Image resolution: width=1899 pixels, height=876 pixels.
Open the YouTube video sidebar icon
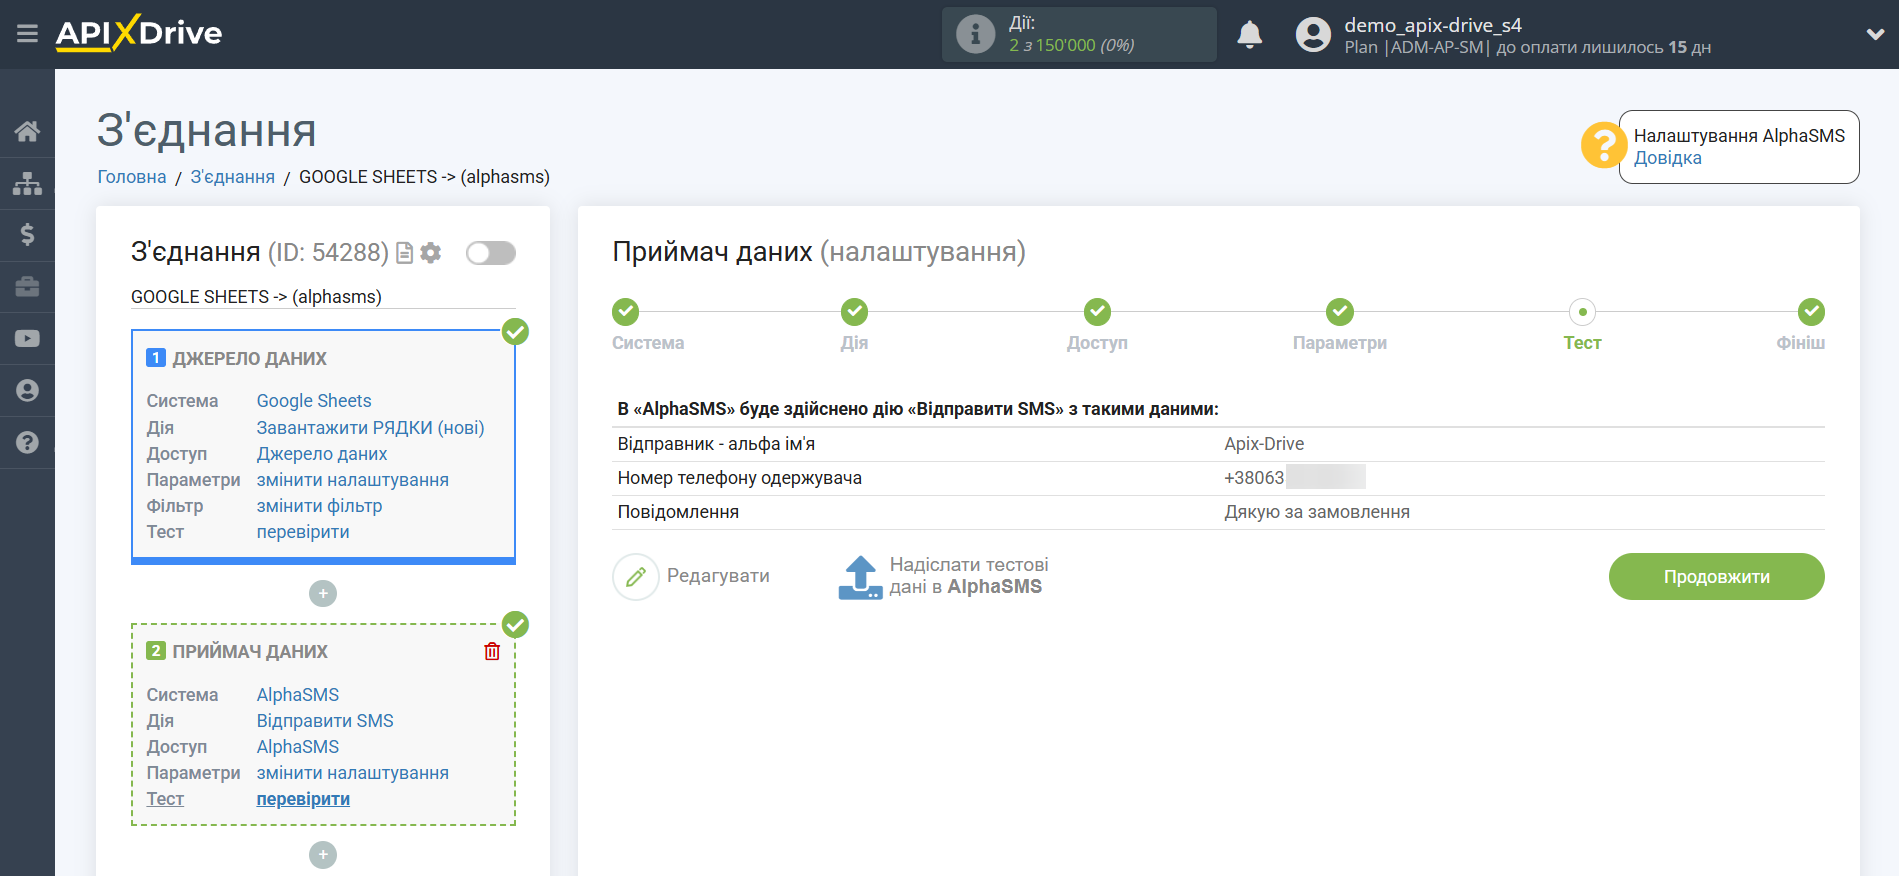point(27,339)
